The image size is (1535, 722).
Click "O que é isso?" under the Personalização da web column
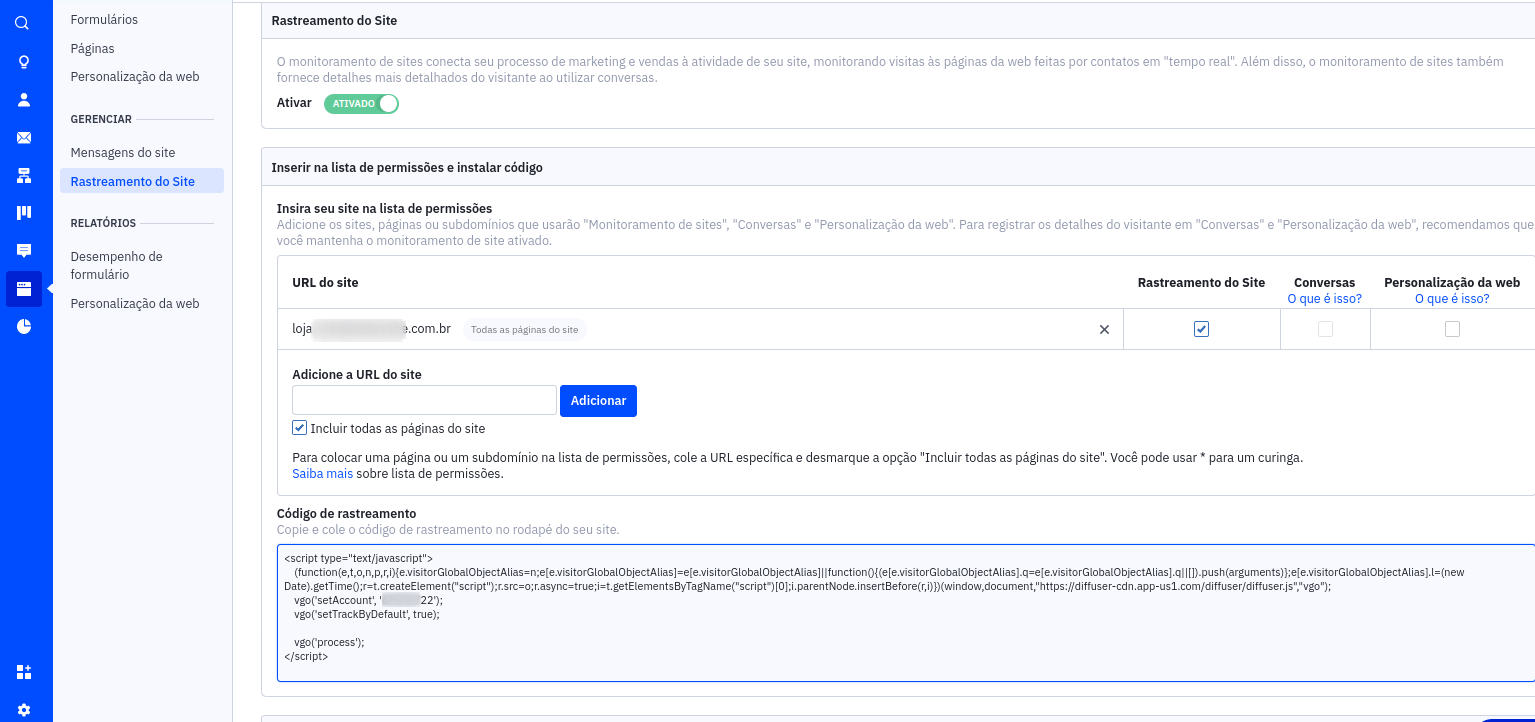[1452, 299]
